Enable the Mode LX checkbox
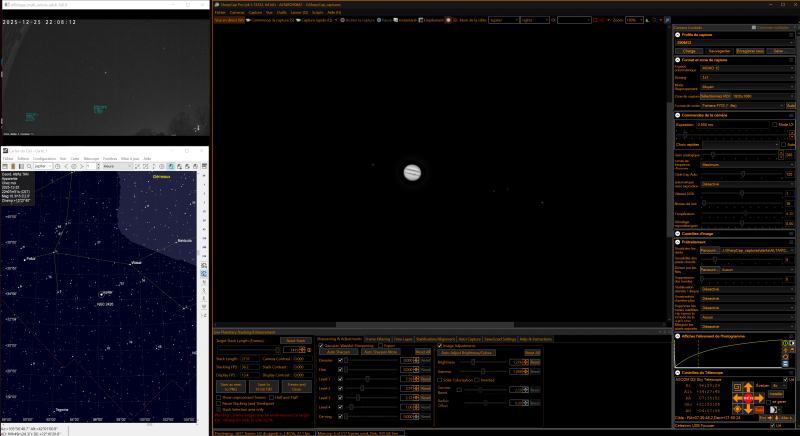The height and width of the screenshot is (436, 800). point(774,124)
